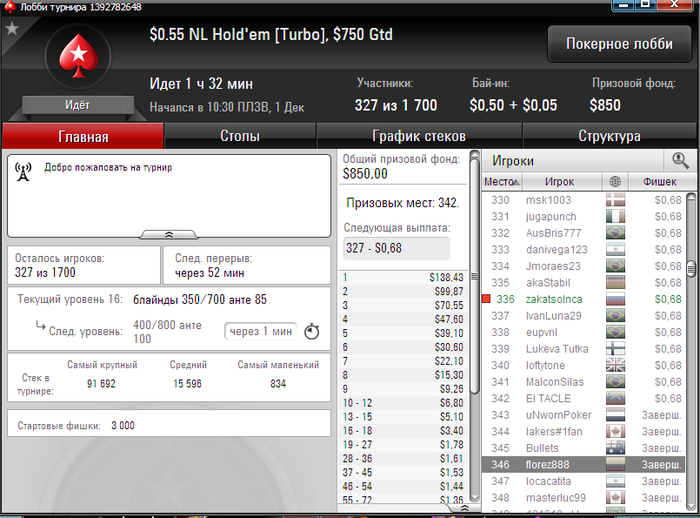This screenshot has width=700, height=518.
Task: Click the favorite star icon
Action: click(x=12, y=29)
